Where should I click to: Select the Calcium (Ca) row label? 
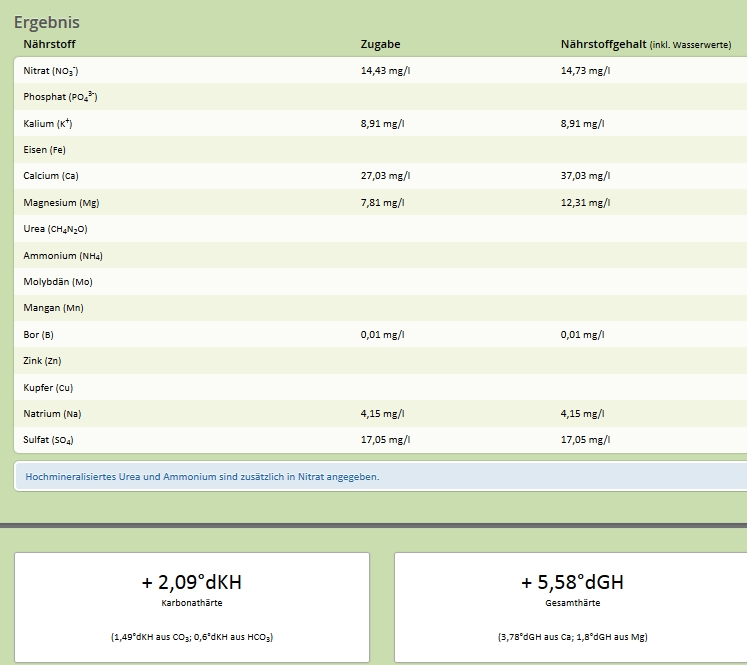[x=50, y=176]
